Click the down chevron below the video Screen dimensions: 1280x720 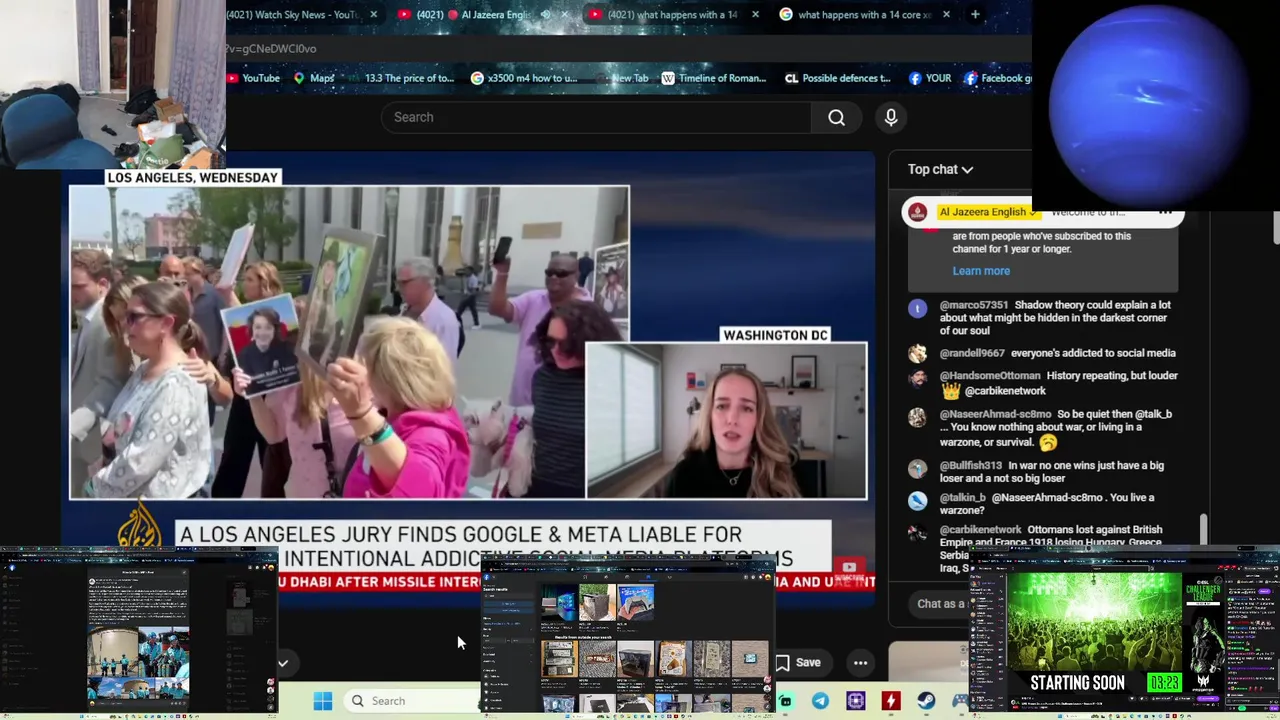[x=283, y=663]
